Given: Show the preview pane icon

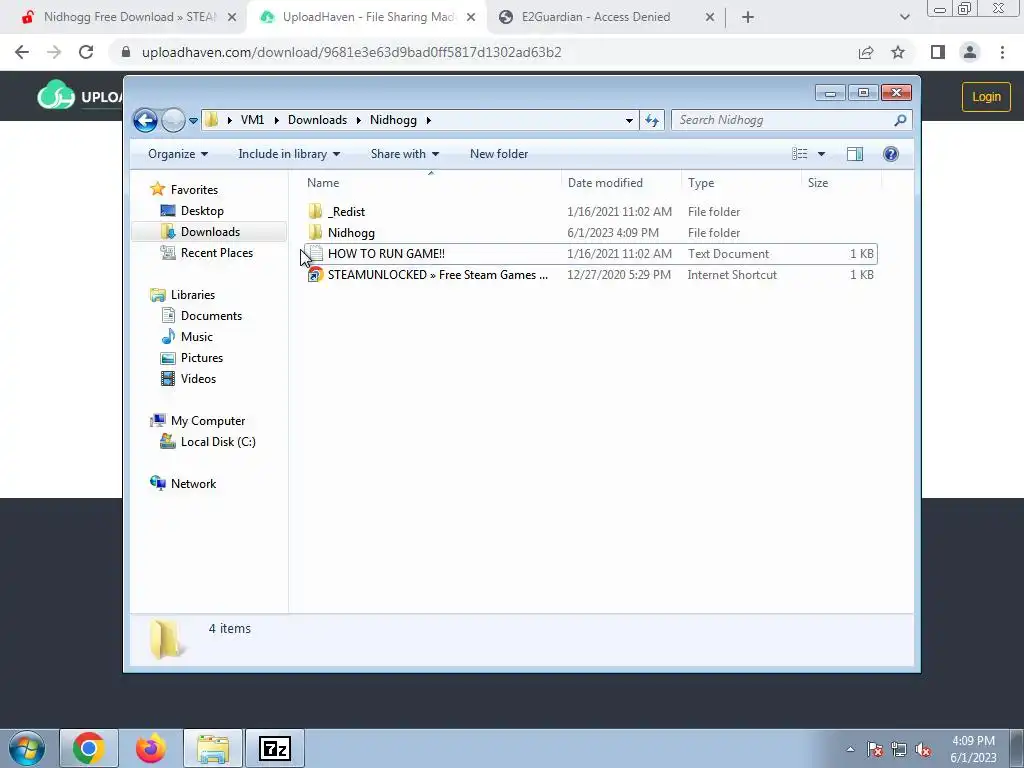Looking at the screenshot, I should click(855, 154).
